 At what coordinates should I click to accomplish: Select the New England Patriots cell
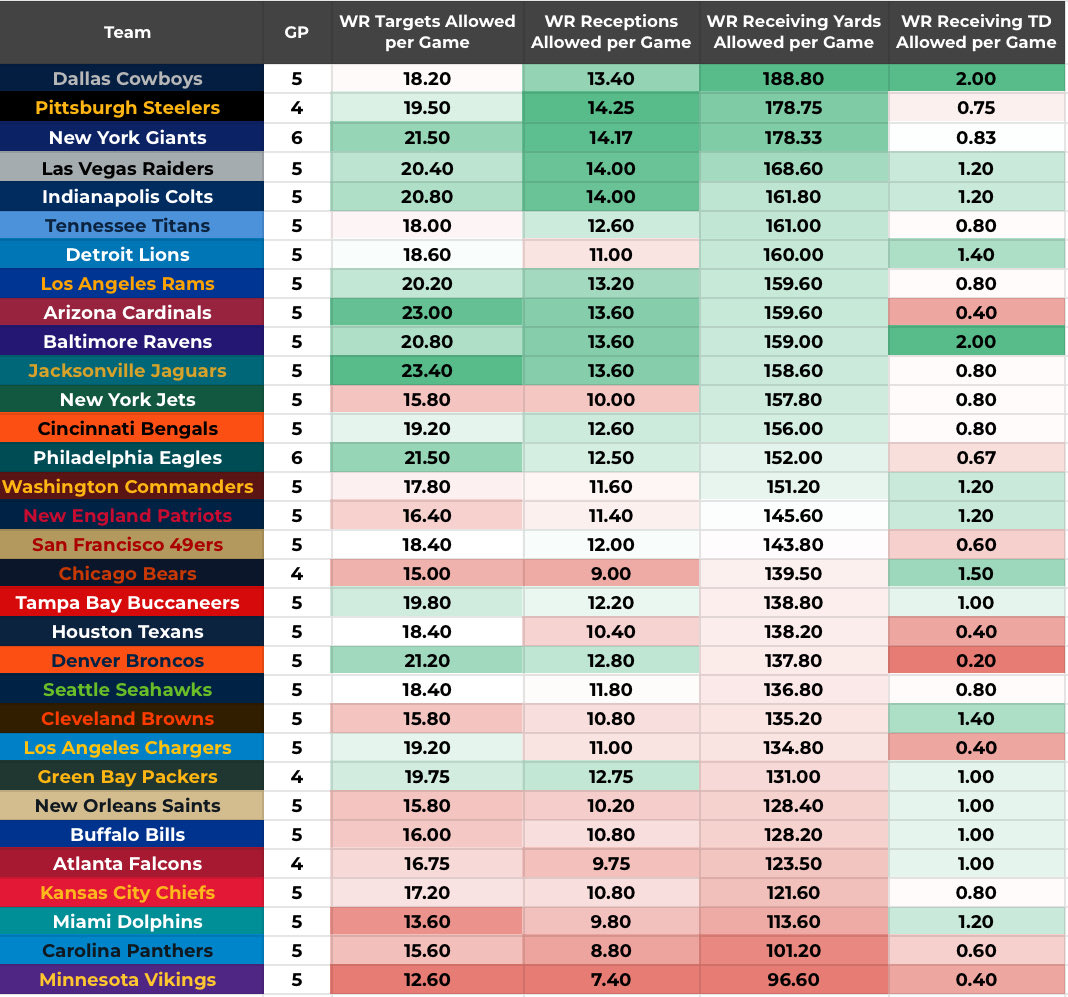click(x=131, y=516)
